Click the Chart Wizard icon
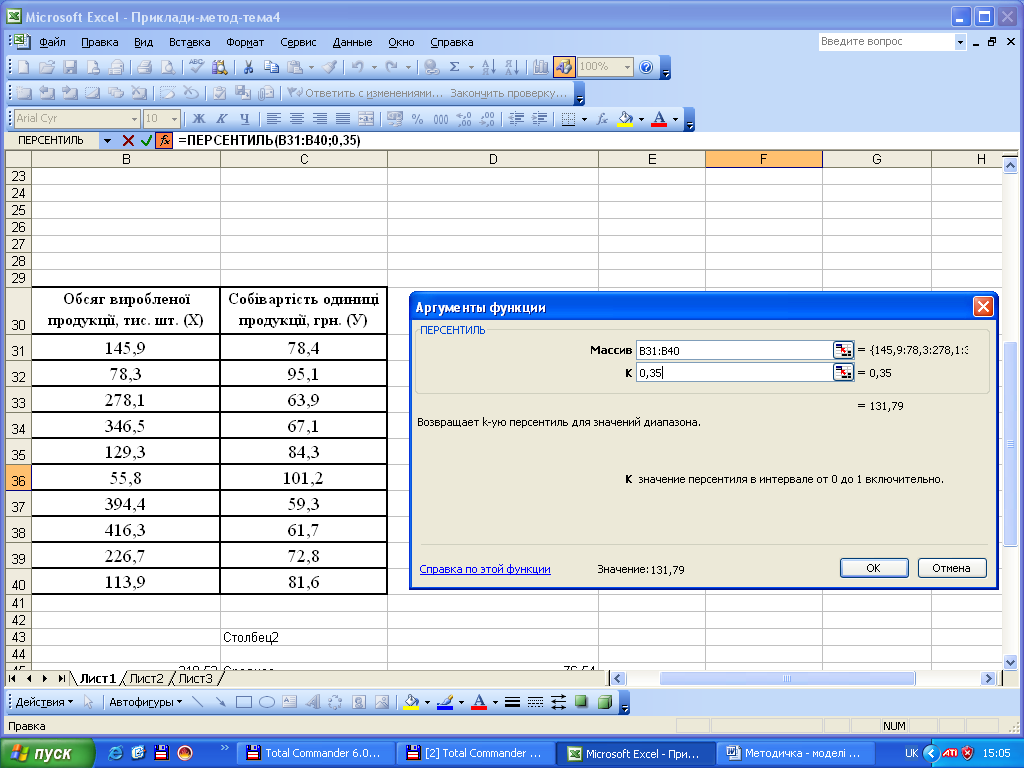 pos(540,67)
